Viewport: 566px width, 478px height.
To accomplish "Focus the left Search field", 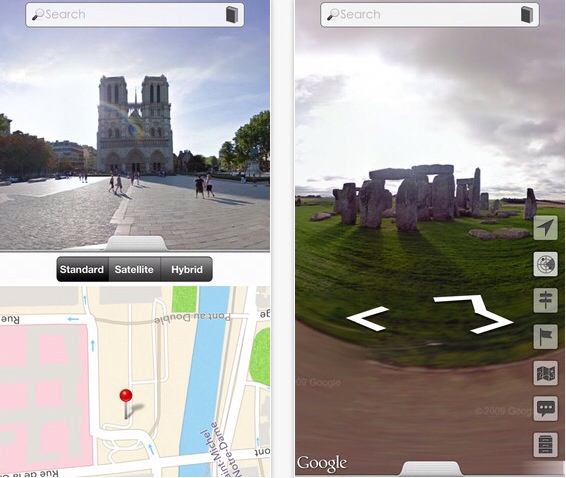I will pos(135,15).
